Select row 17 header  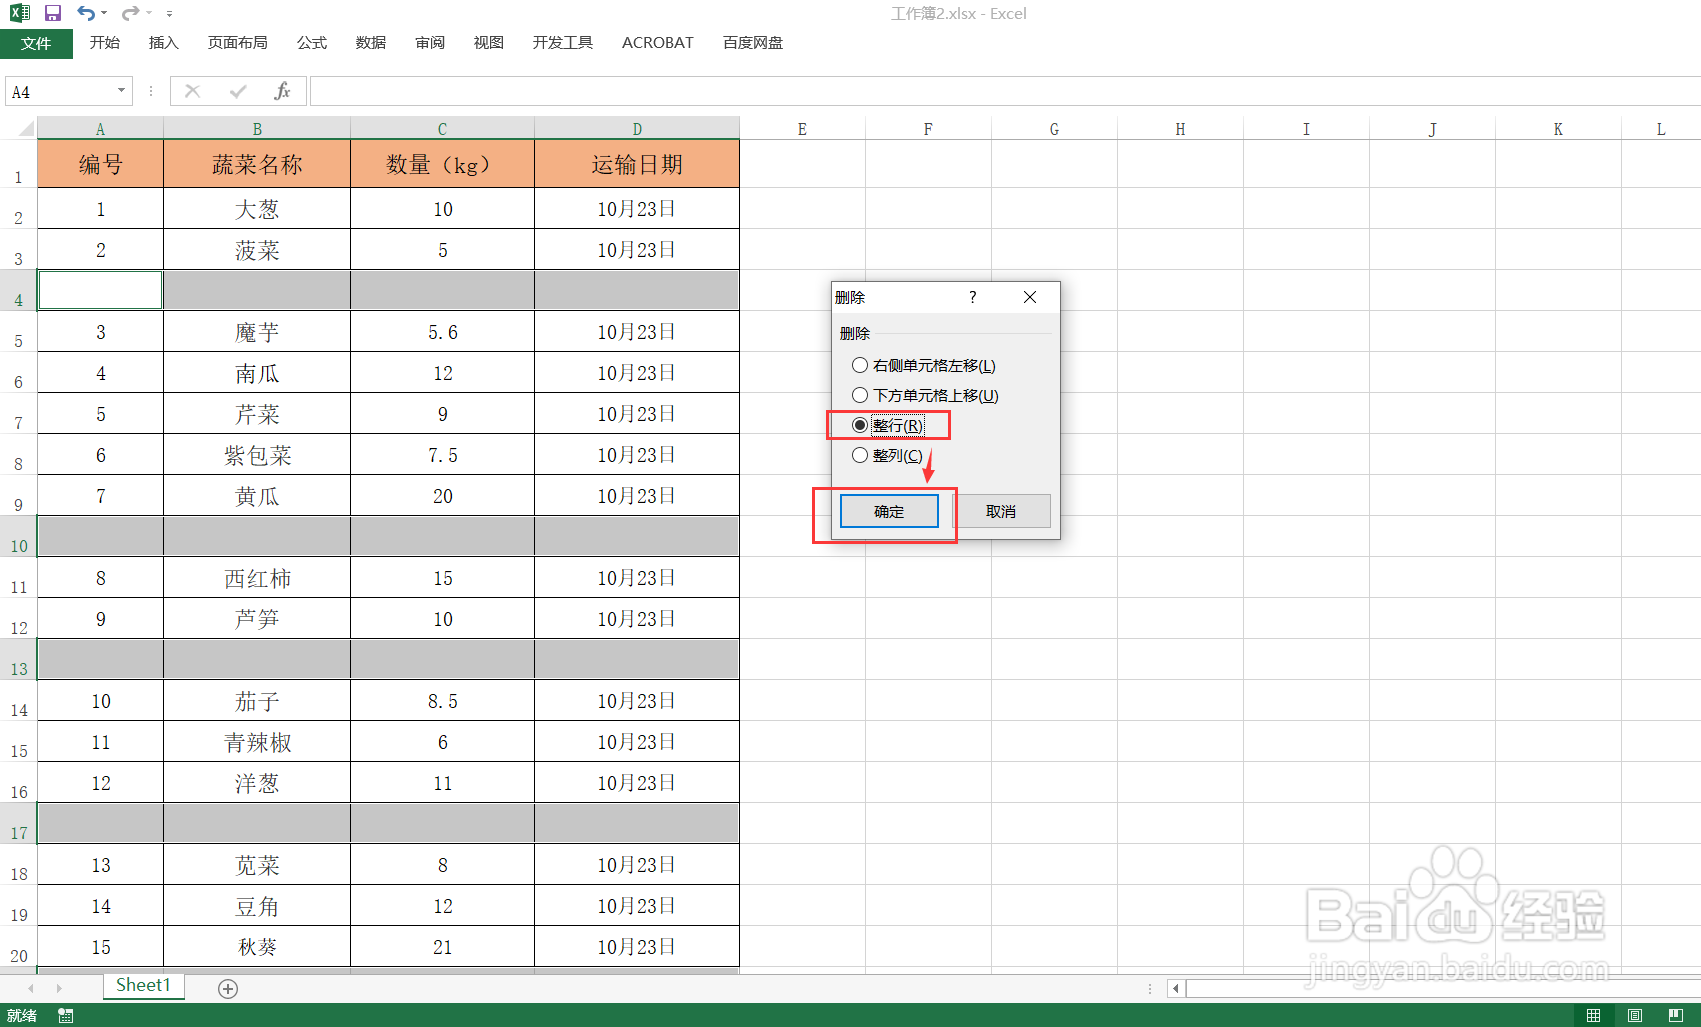pos(18,824)
